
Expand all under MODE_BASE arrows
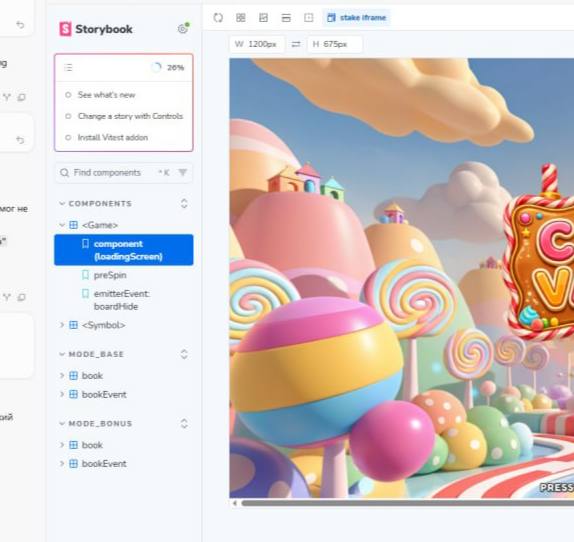pos(184,354)
